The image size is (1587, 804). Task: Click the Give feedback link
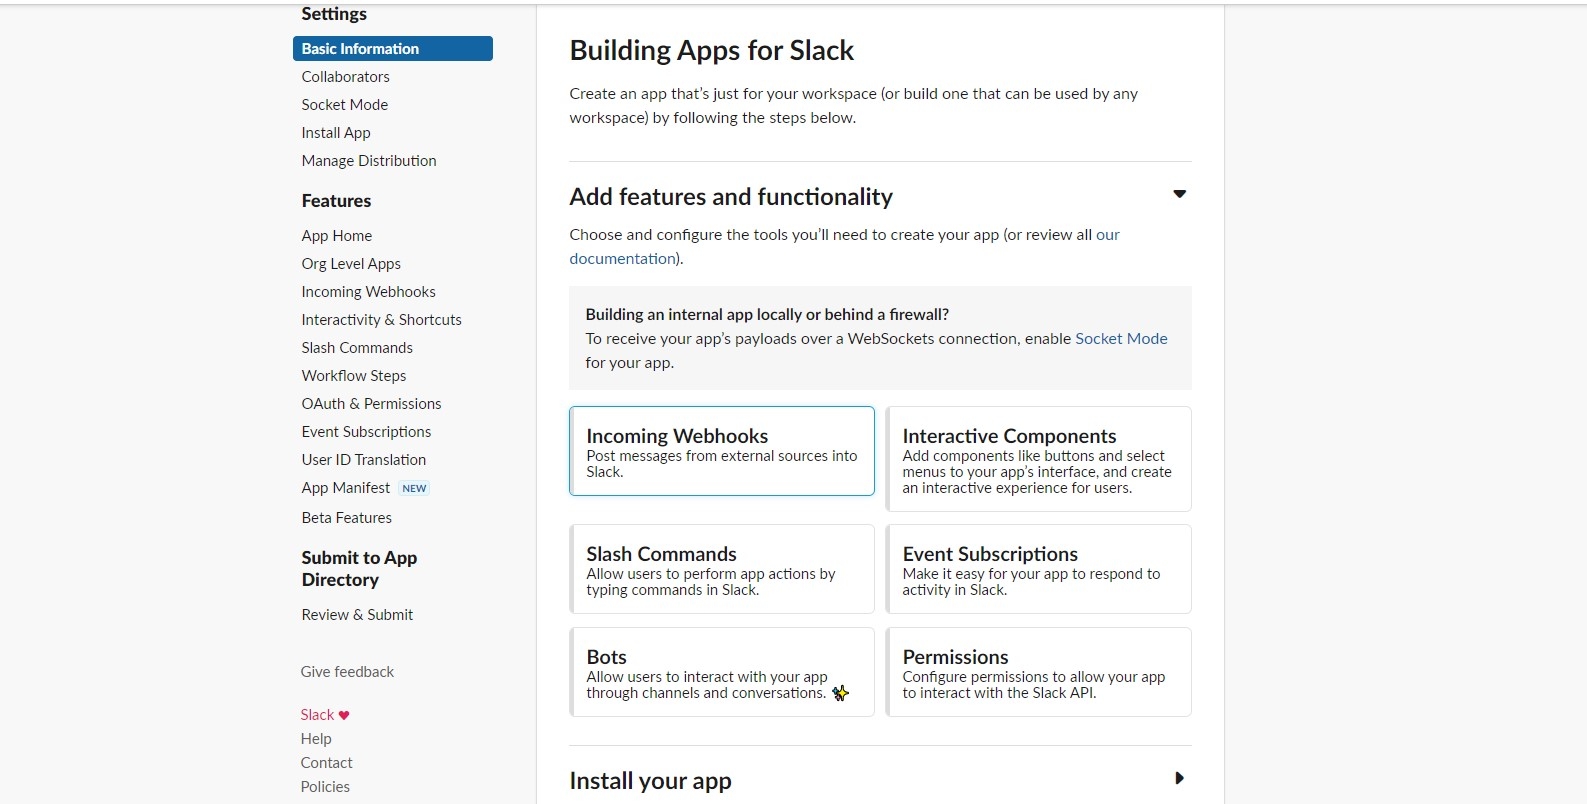pos(347,671)
